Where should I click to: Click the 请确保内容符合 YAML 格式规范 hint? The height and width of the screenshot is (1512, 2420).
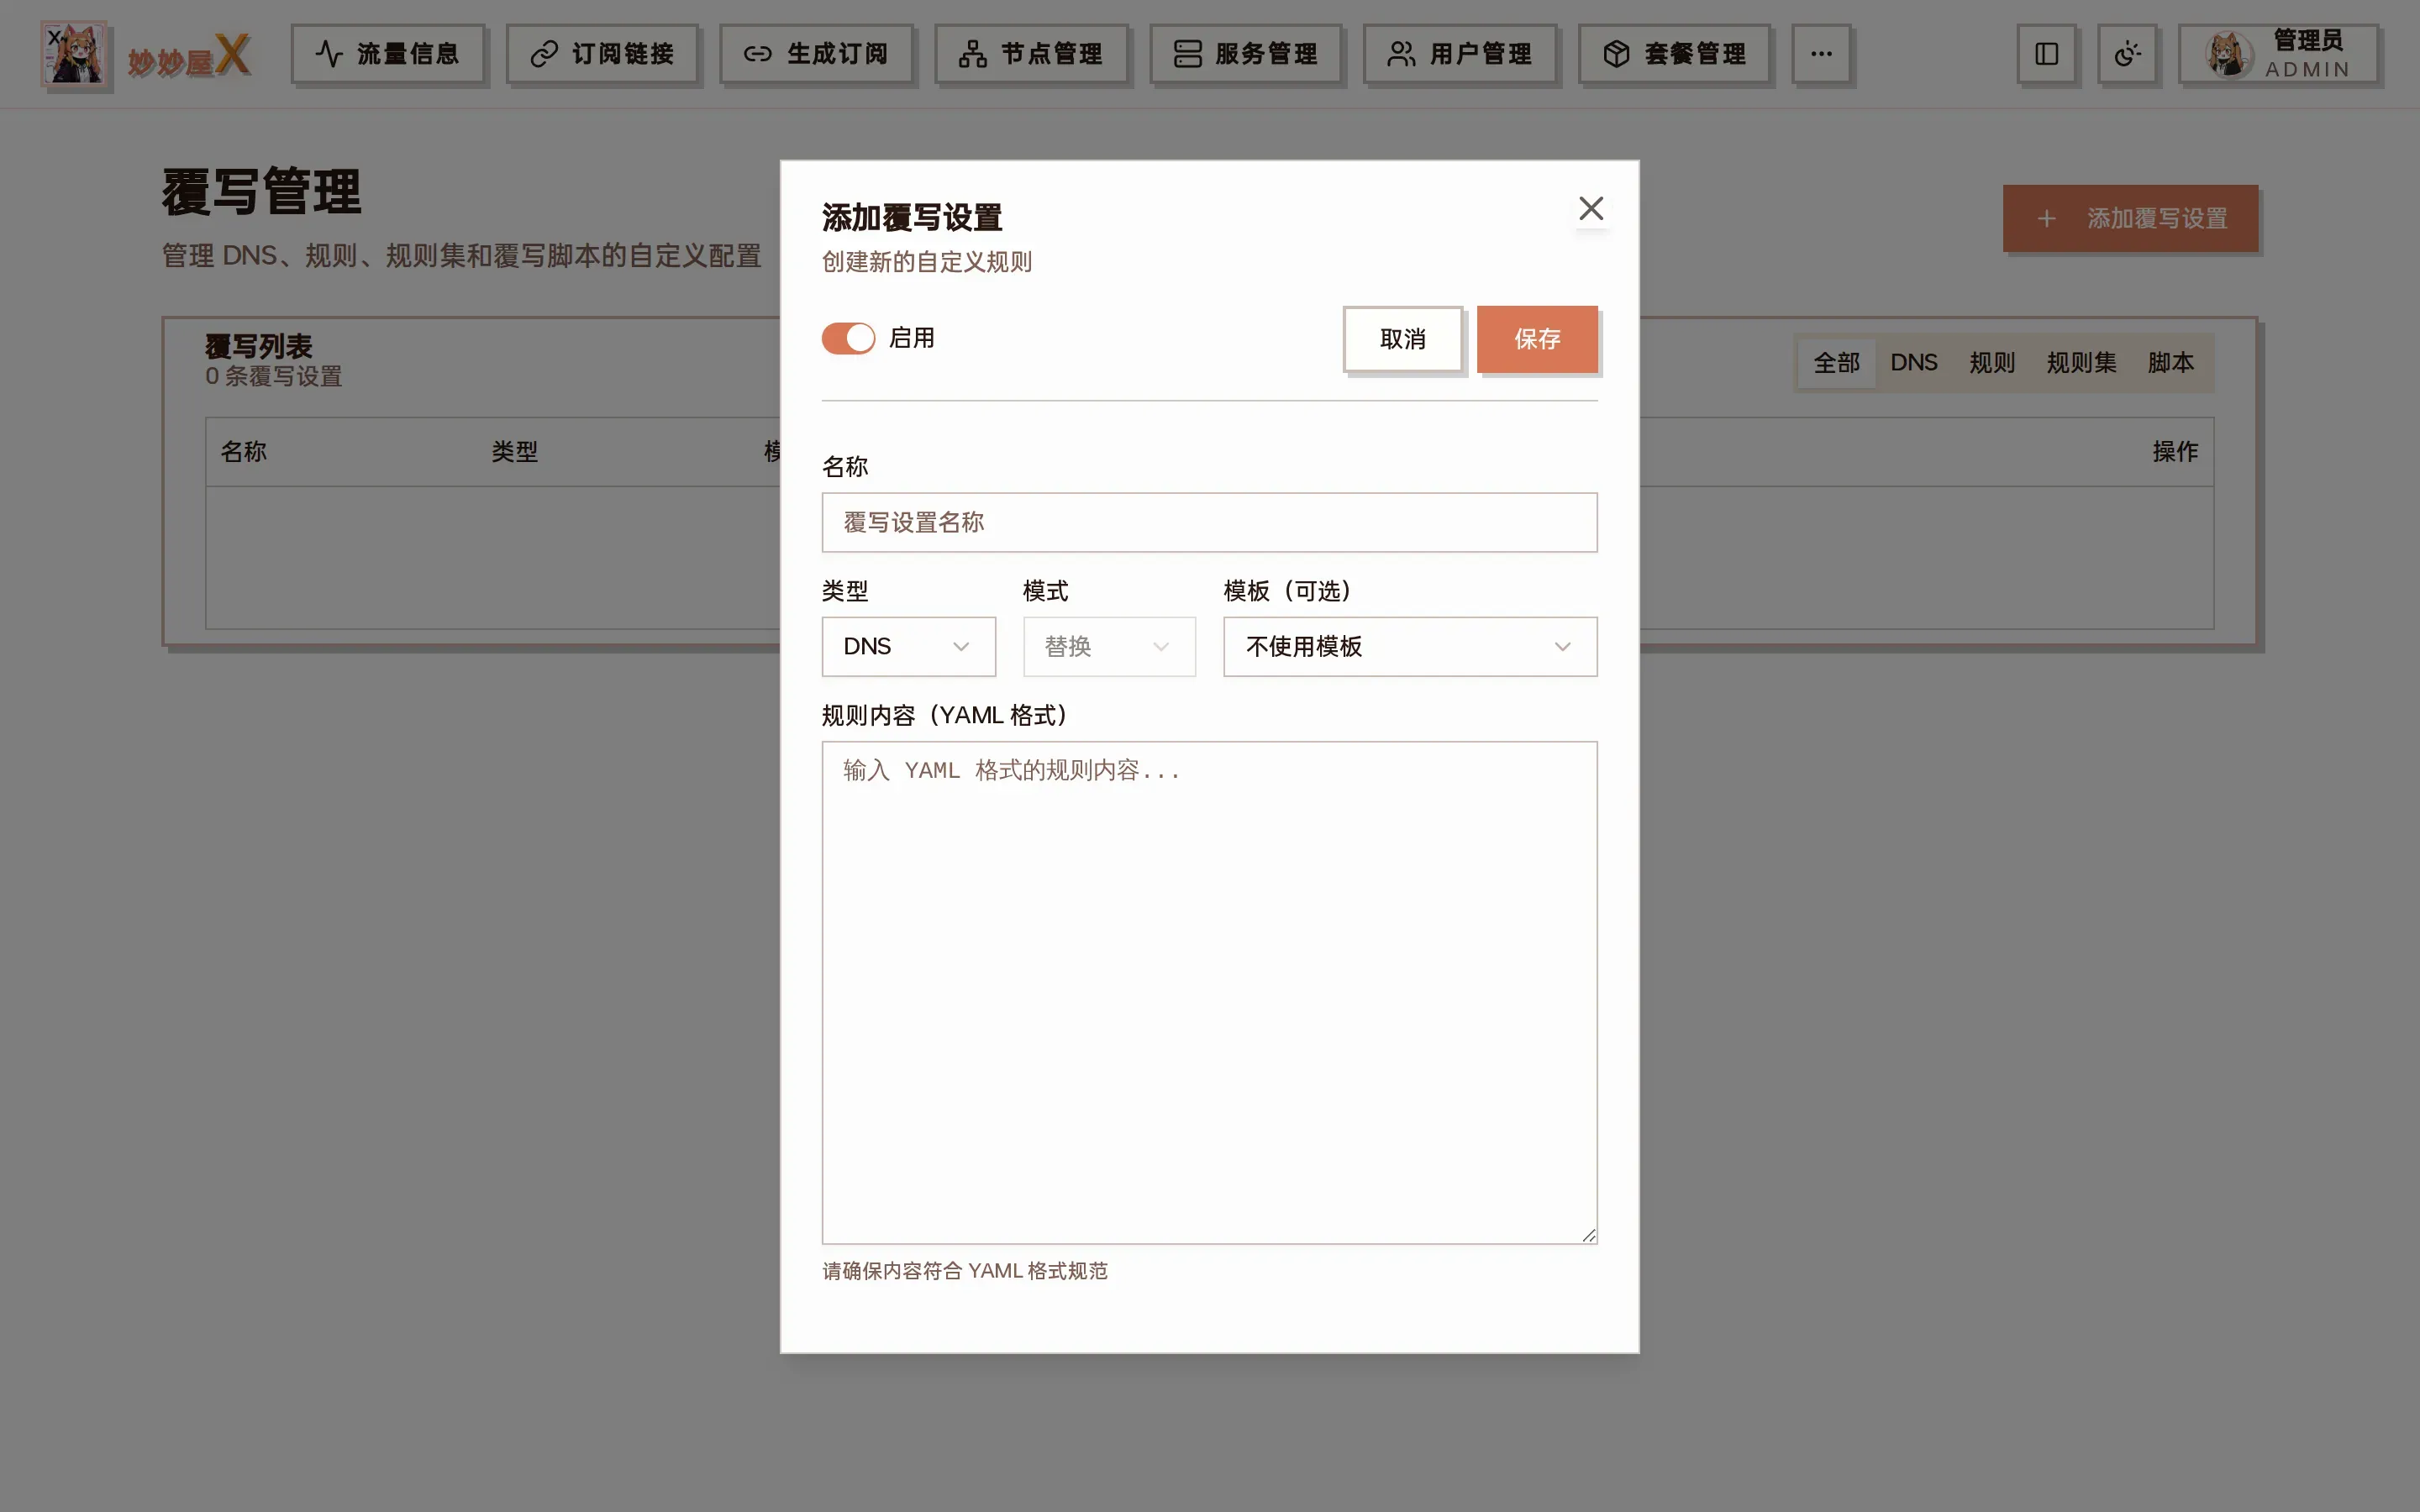(x=965, y=1270)
